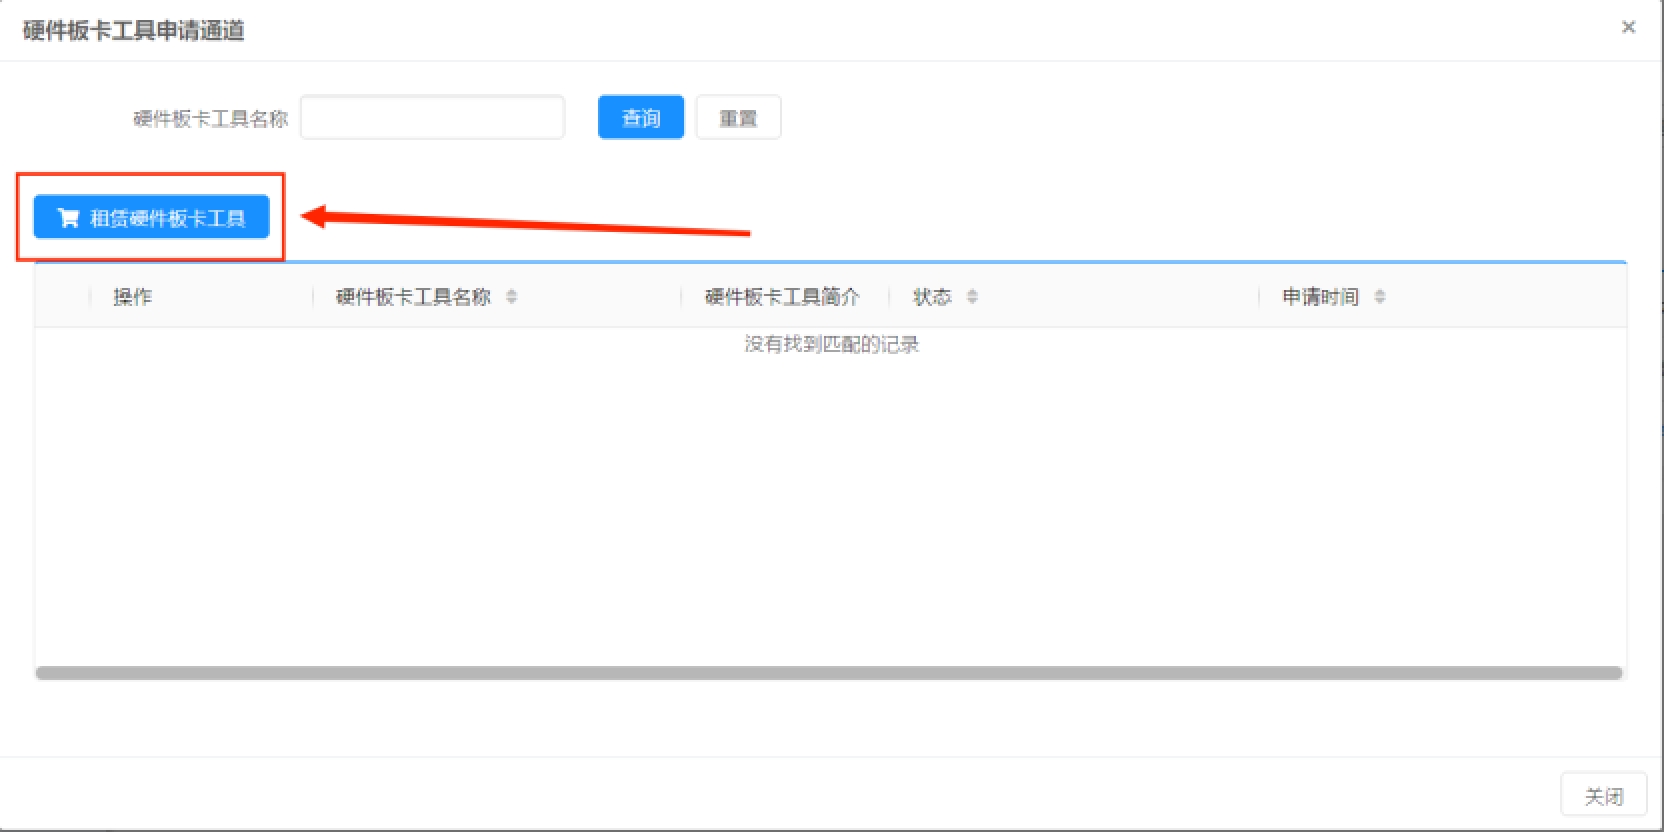Screen dimensions: 1664x832
Task: Click the 状态 column header label
Action: coord(931,297)
